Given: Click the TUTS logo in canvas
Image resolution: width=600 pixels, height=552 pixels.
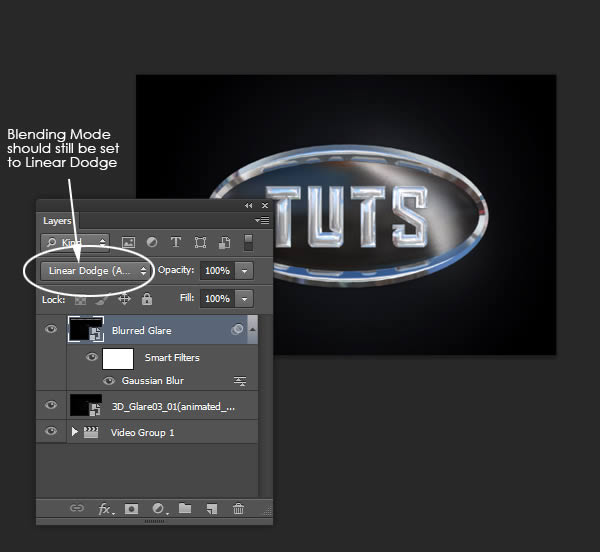Looking at the screenshot, I should coord(346,216).
